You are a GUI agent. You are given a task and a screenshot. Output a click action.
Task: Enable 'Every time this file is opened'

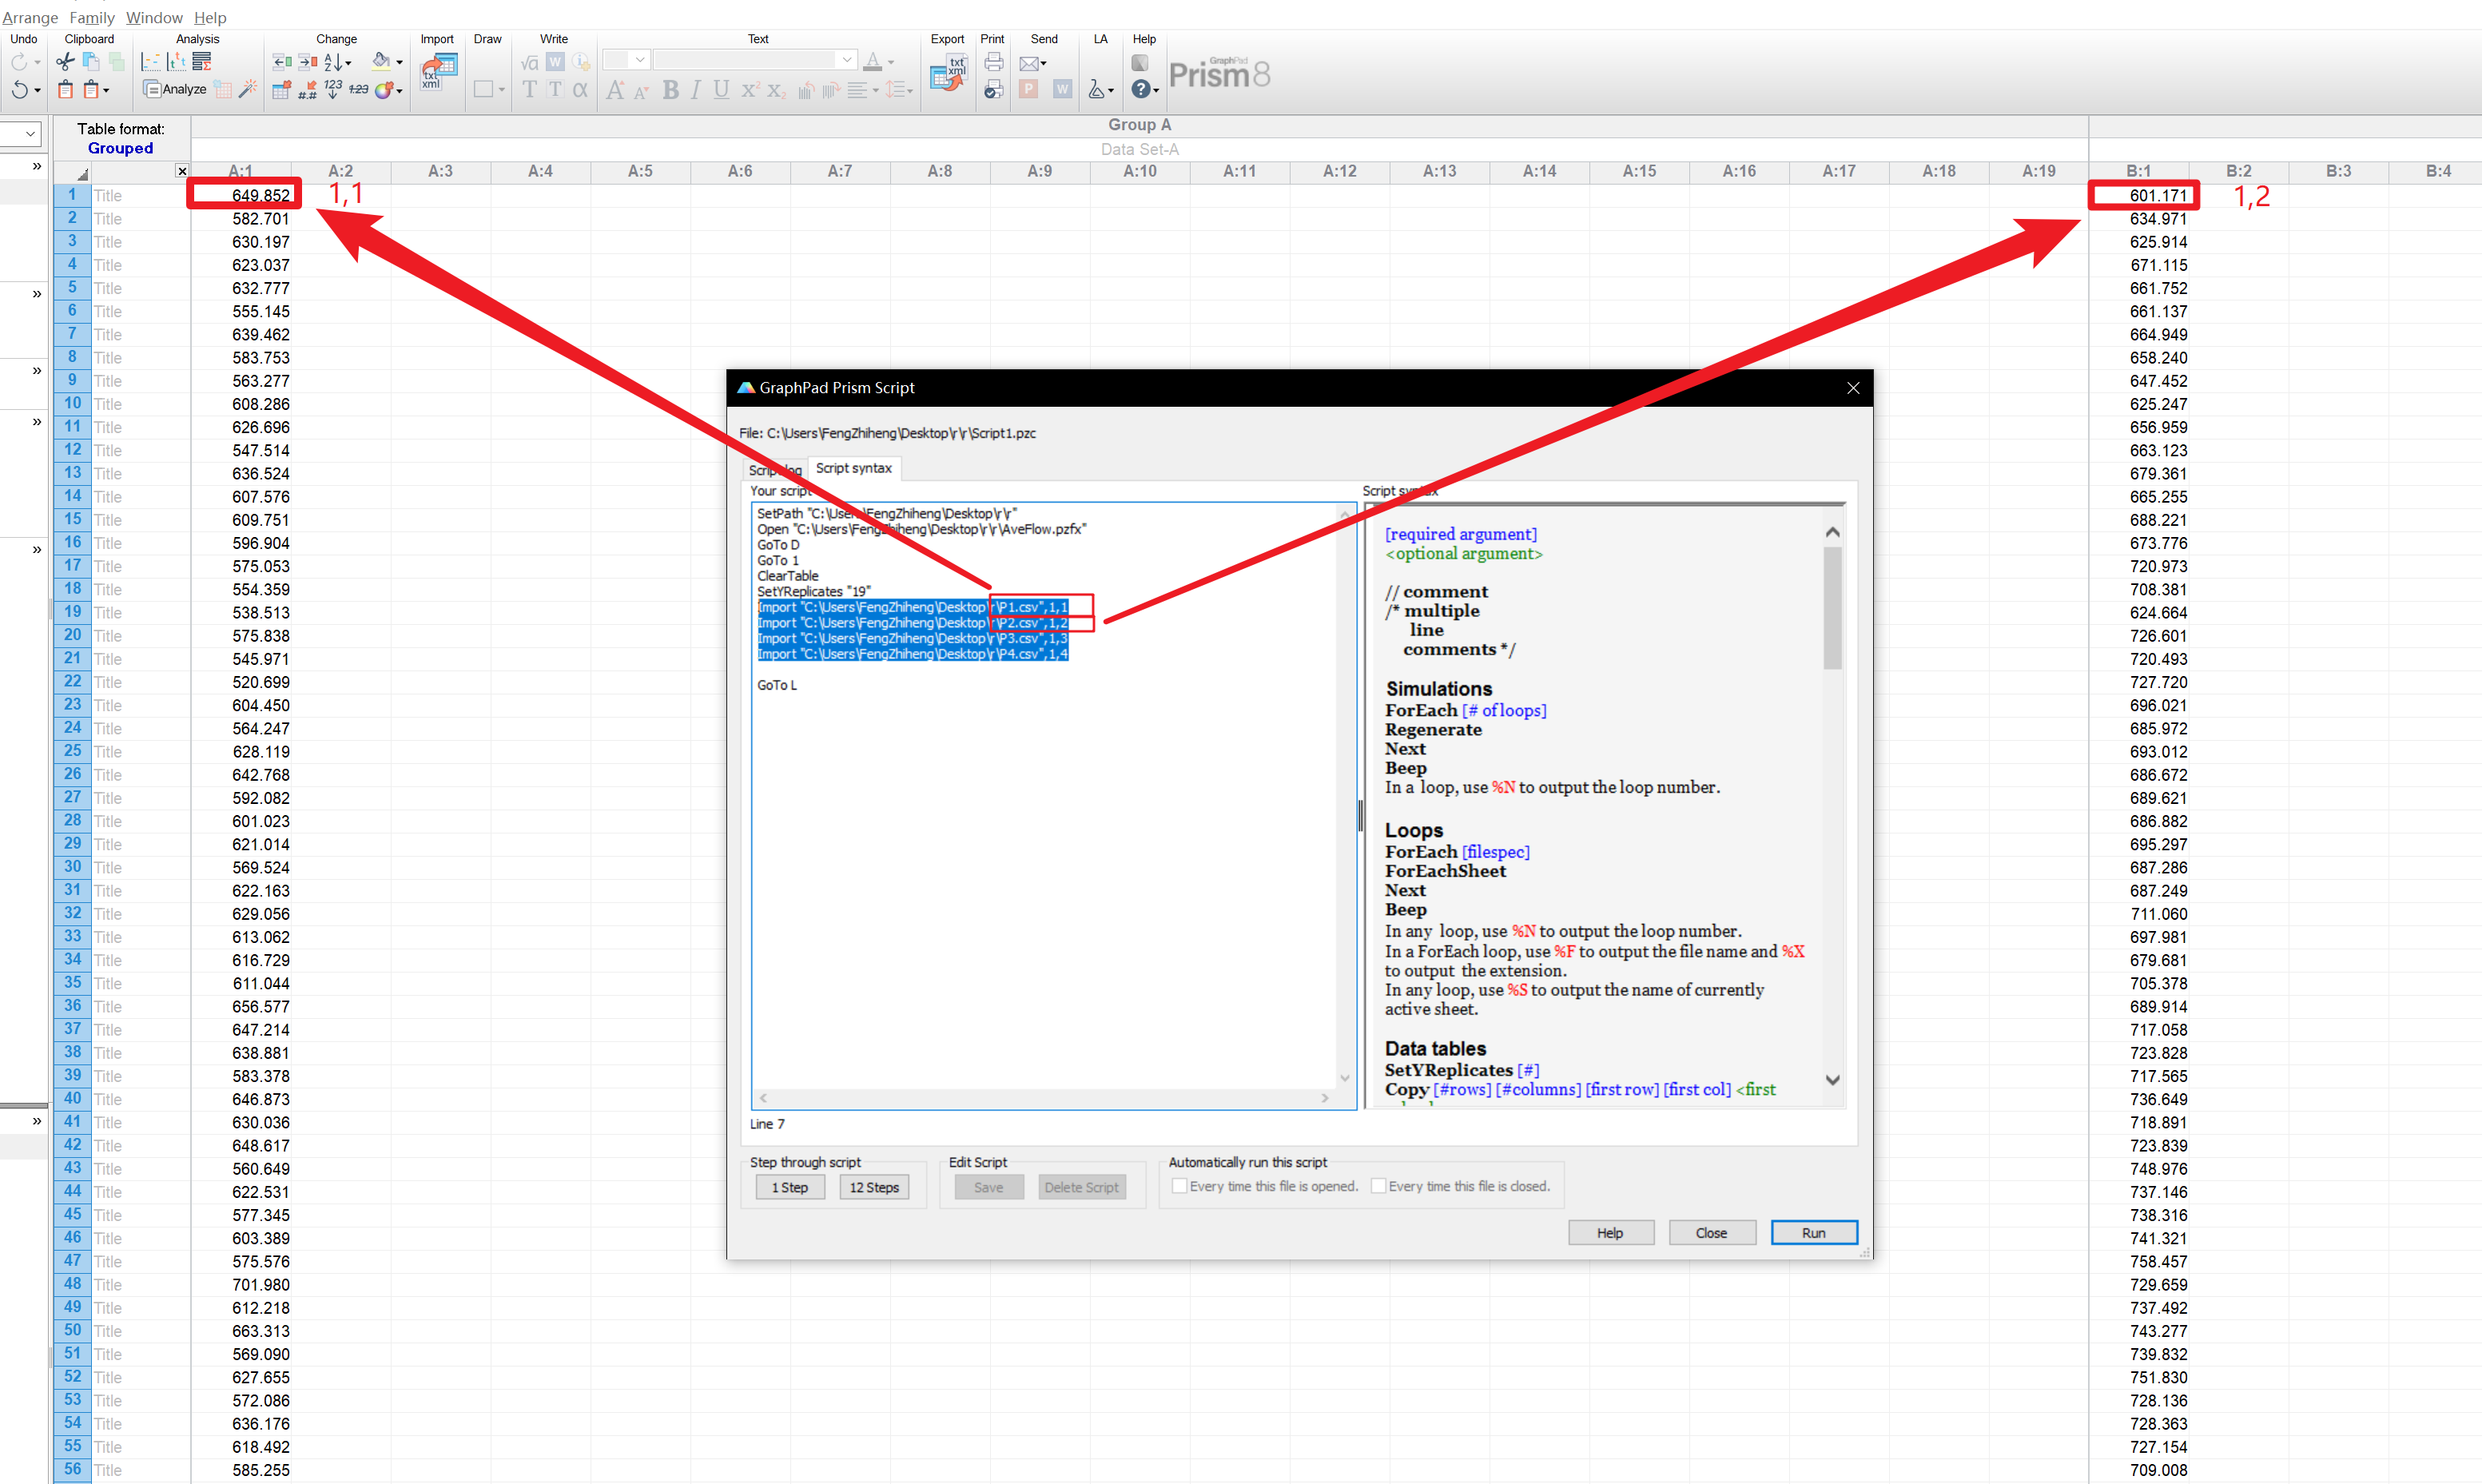(1180, 1186)
